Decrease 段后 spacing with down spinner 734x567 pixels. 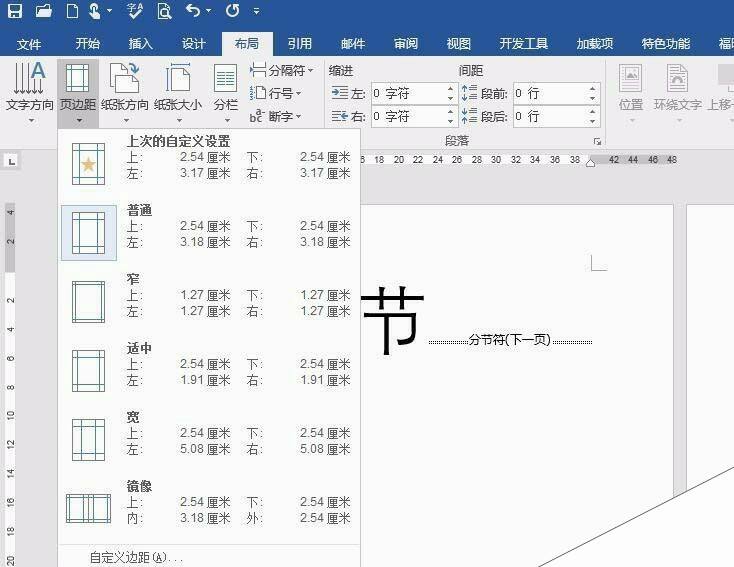[x=593, y=121]
